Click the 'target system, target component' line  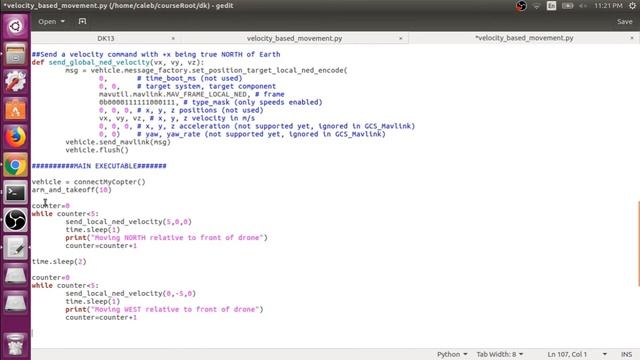pyautogui.click(x=187, y=87)
